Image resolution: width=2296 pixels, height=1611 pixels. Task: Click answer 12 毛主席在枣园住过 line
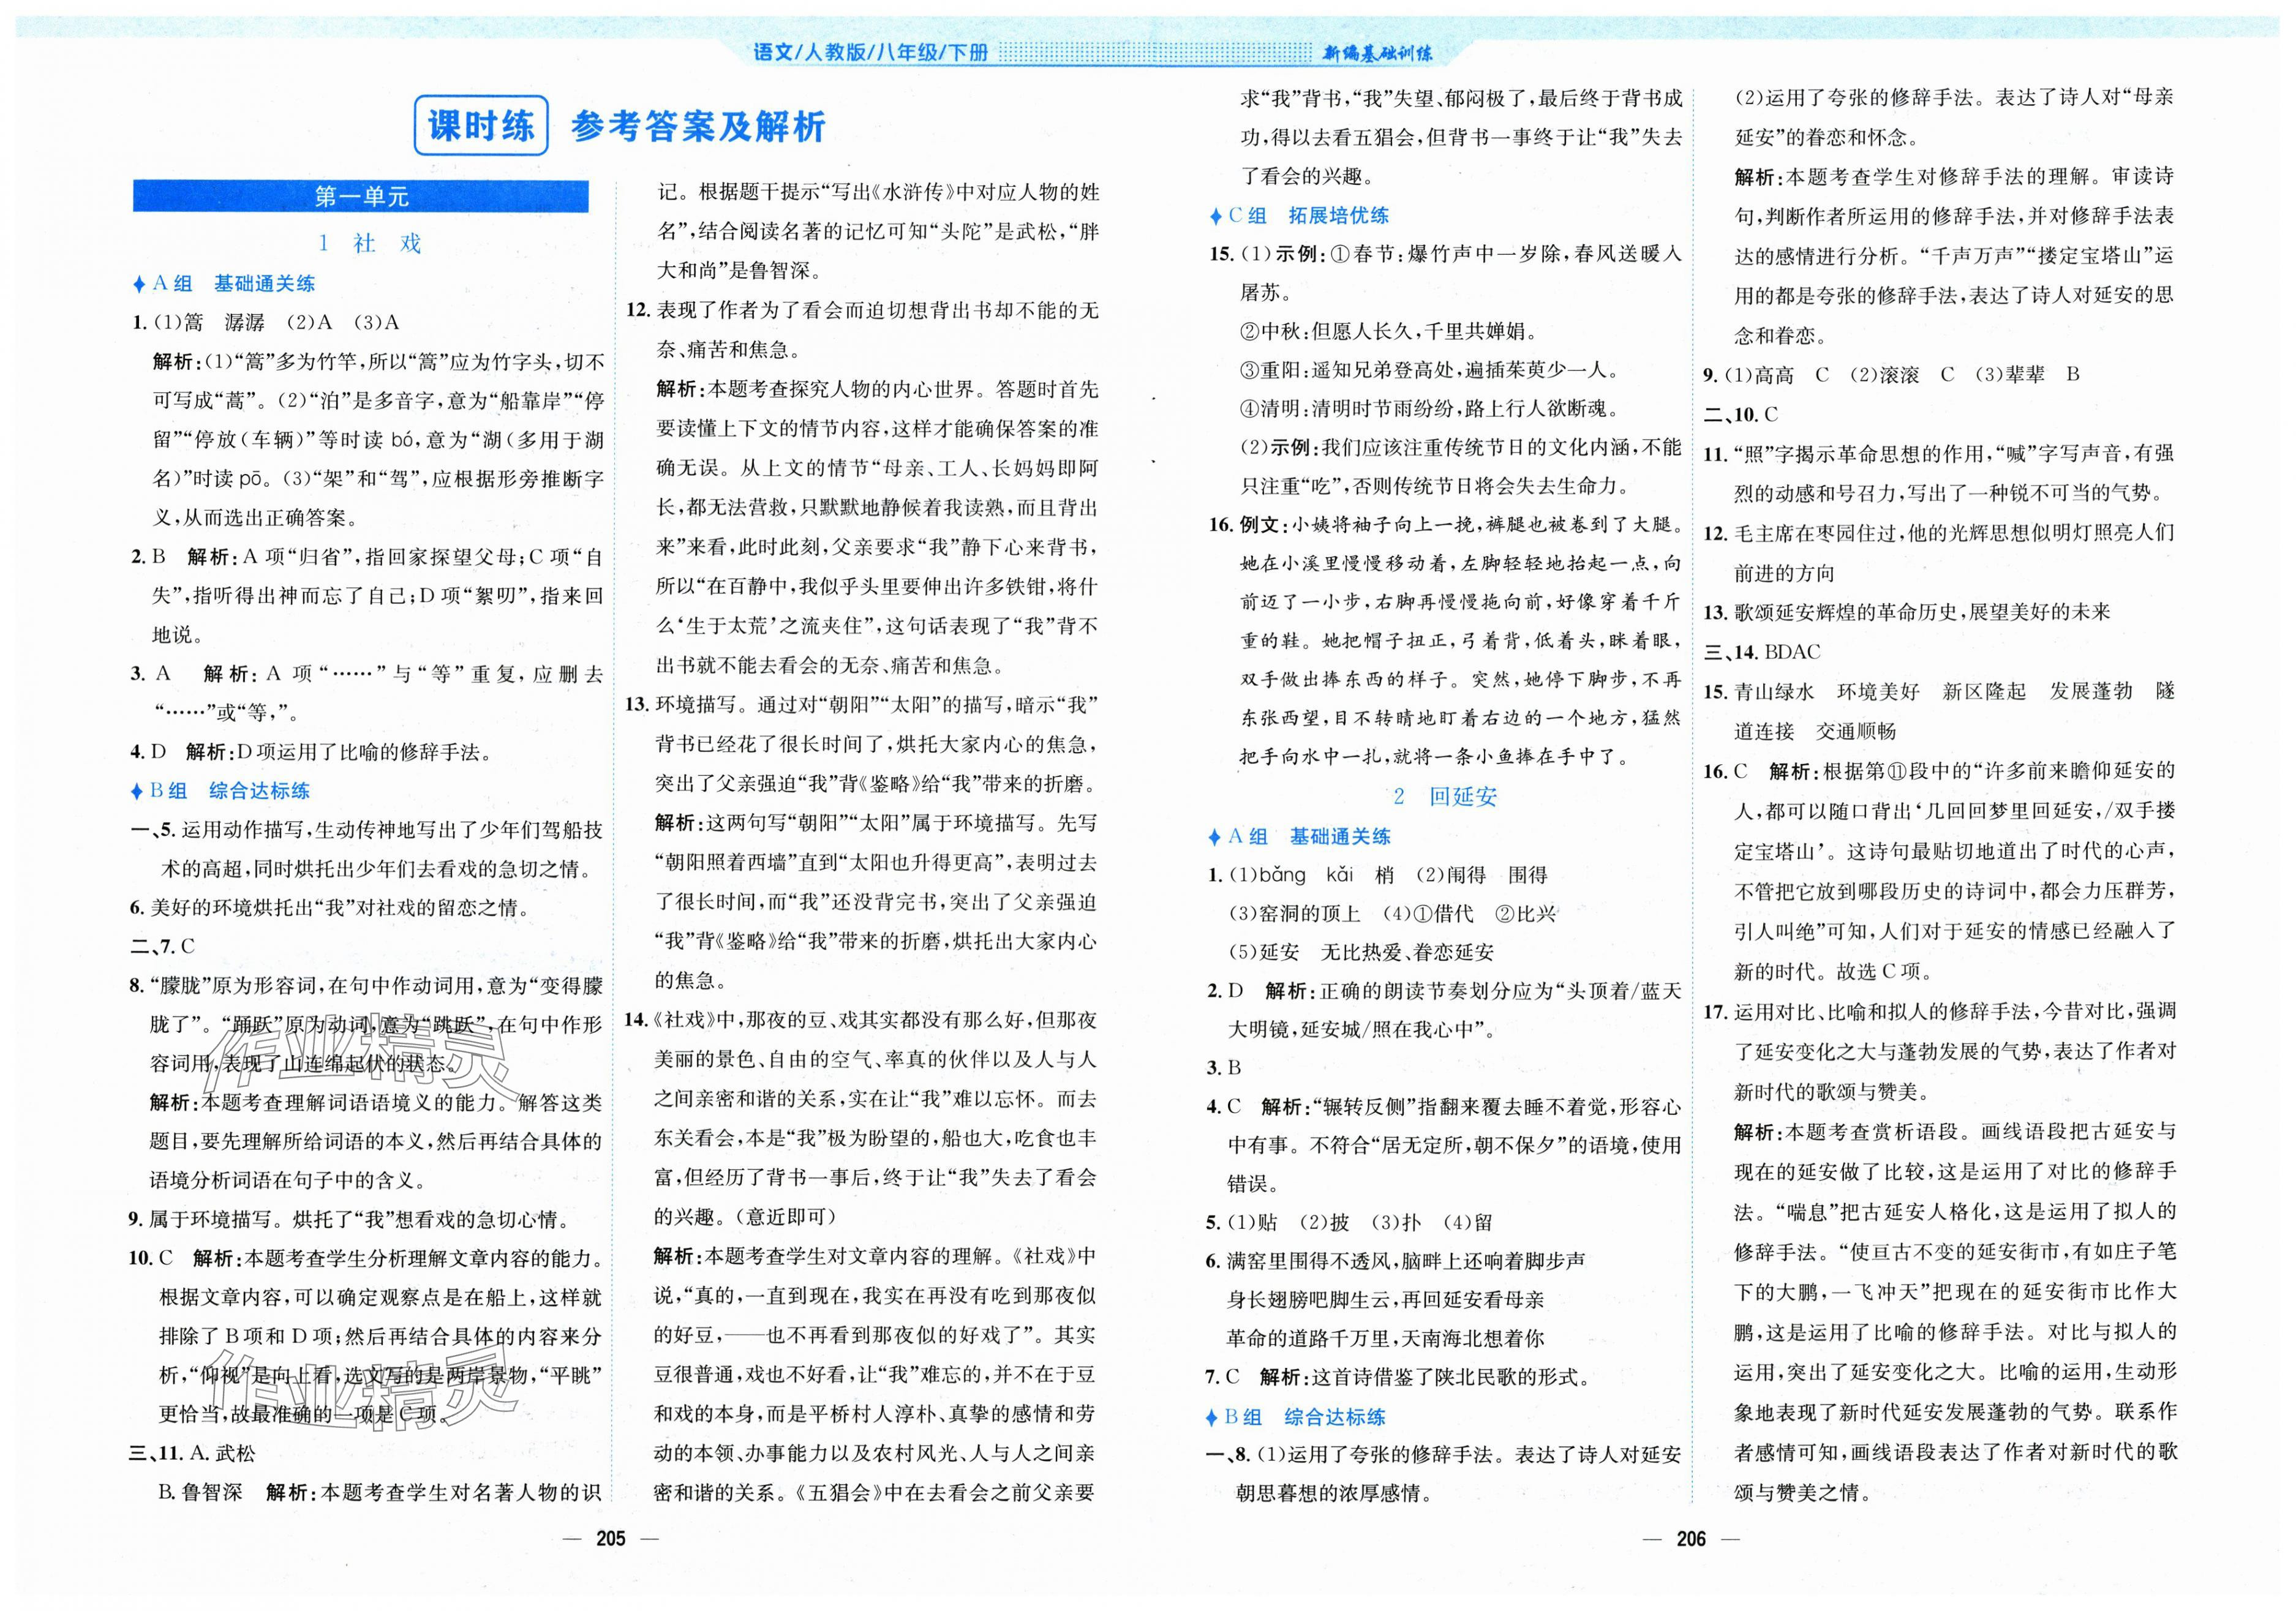[x=1939, y=533]
